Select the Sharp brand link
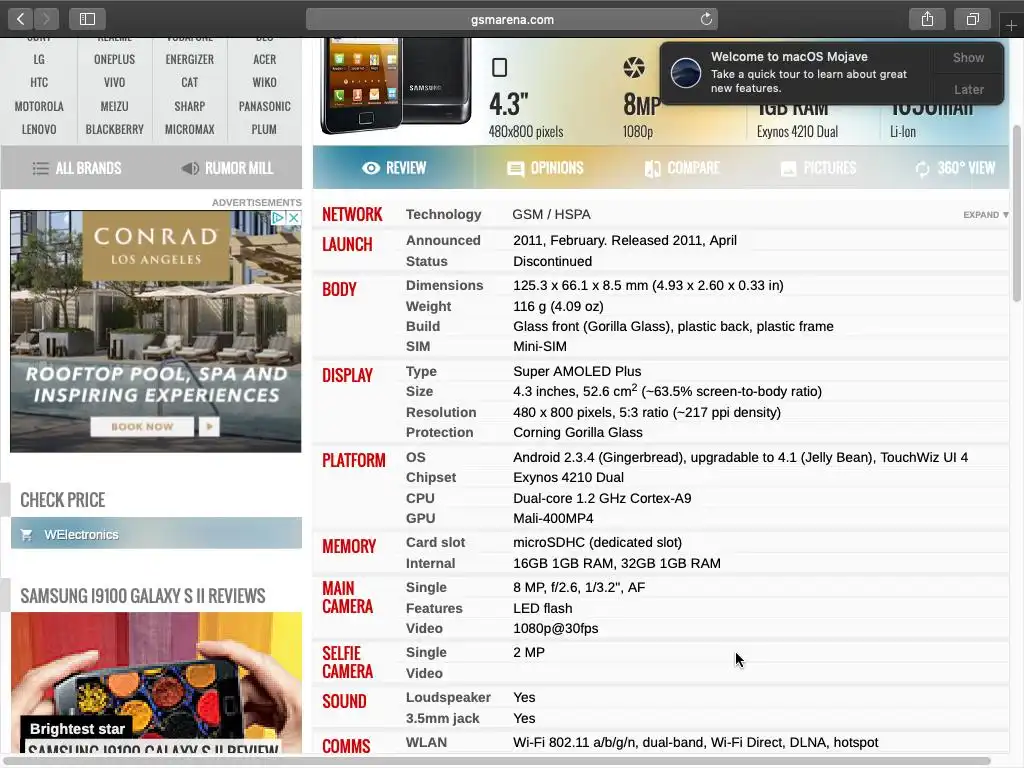Screen dimensions: 1024x768 [x=189, y=106]
